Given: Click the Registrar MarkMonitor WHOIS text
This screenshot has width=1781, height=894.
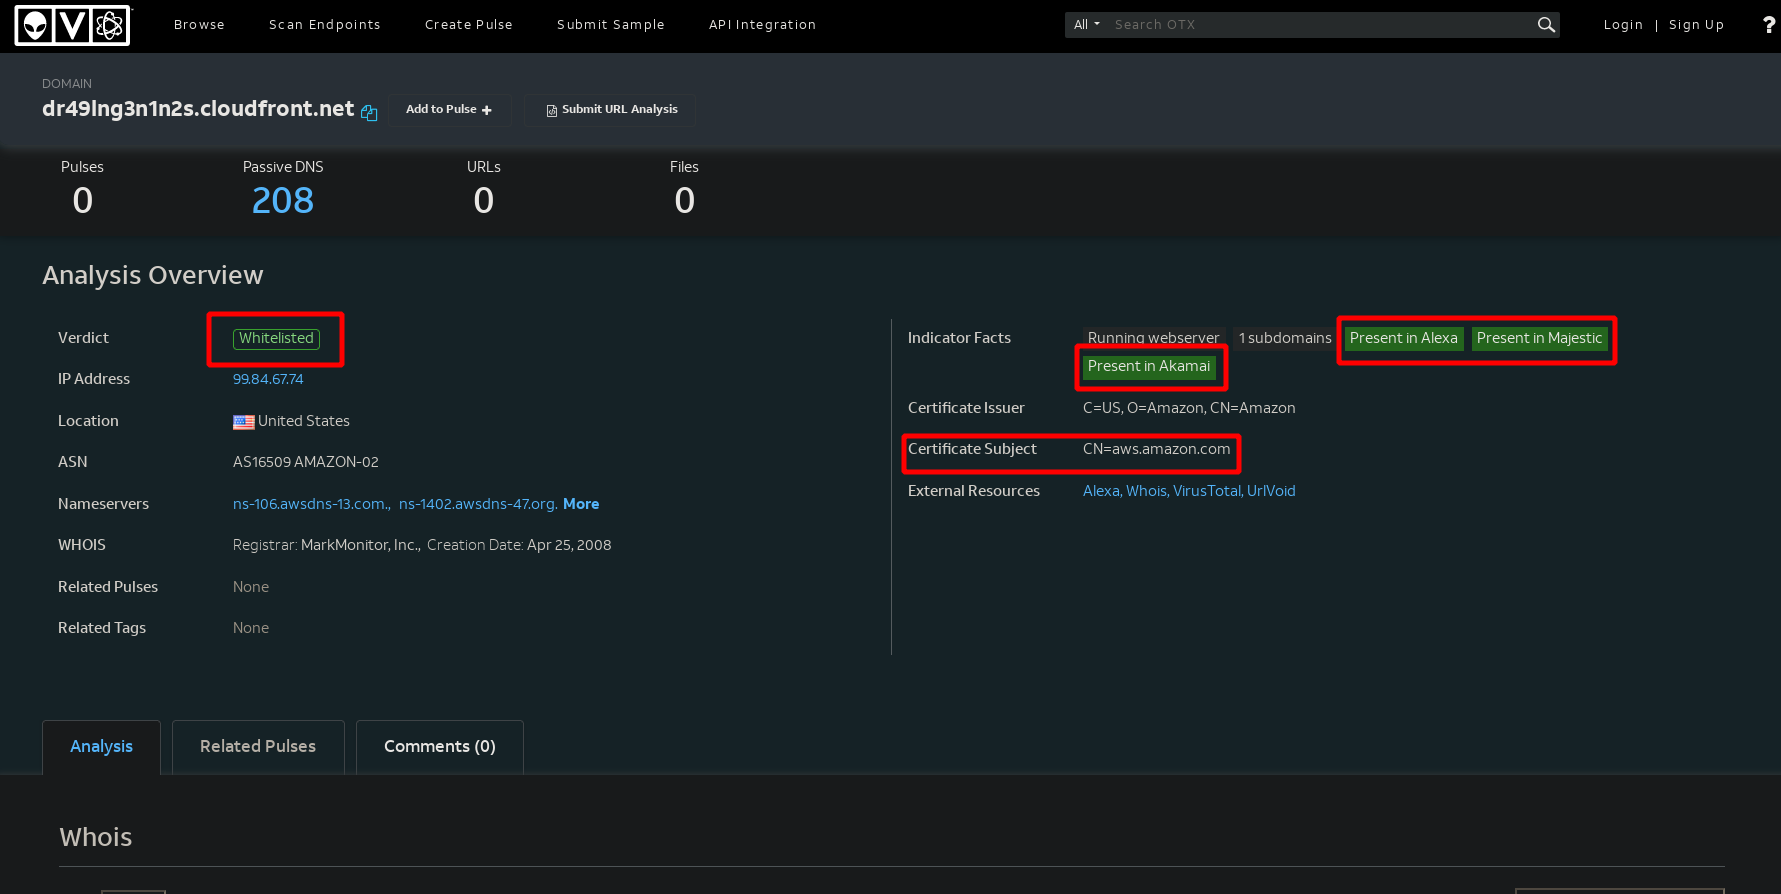Looking at the screenshot, I should point(327,545).
